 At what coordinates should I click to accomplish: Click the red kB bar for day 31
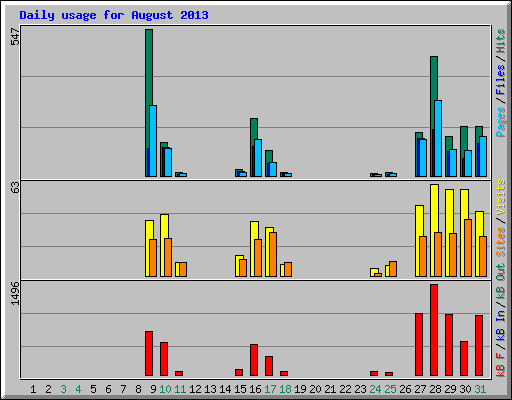(479, 345)
